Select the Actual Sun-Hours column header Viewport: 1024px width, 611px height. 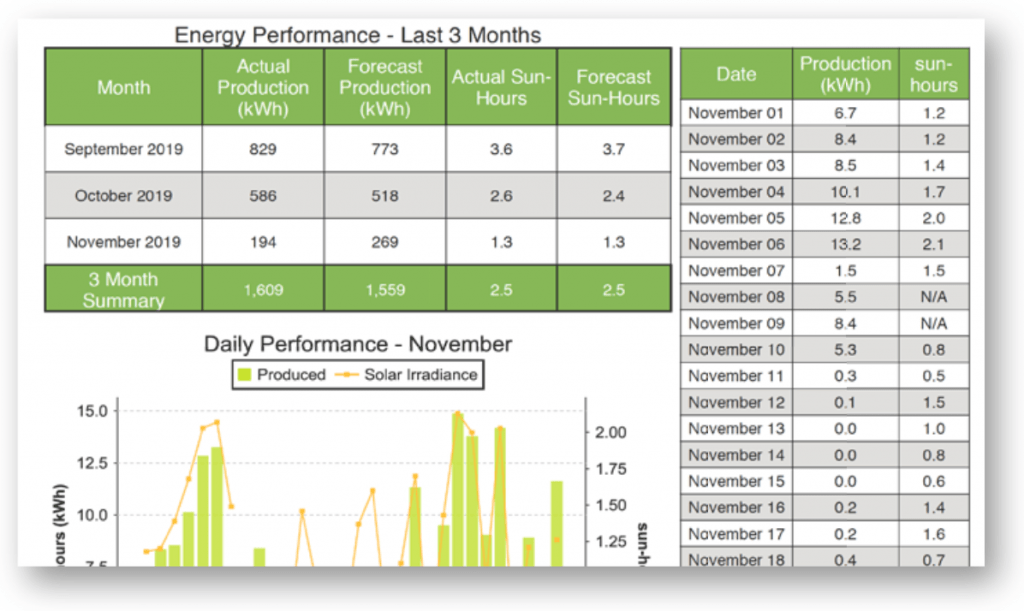click(501, 86)
